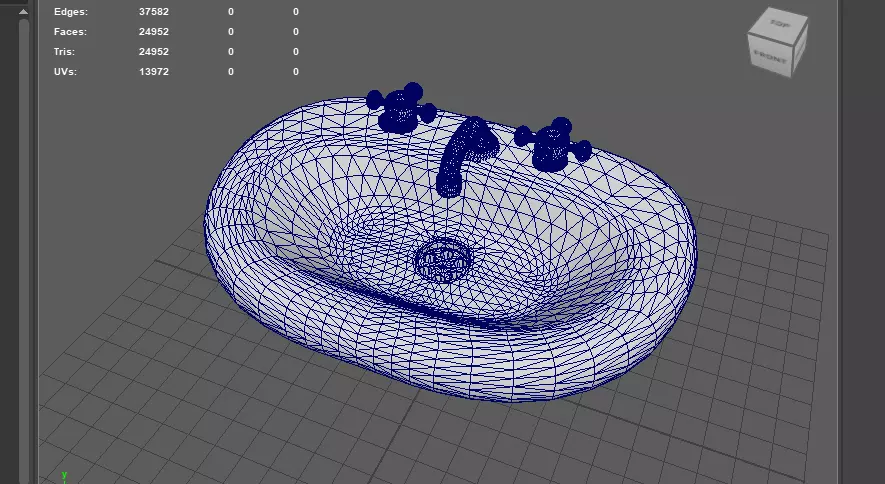Select the Tris count value 24952
Image resolution: width=885 pixels, height=484 pixels.
click(154, 51)
